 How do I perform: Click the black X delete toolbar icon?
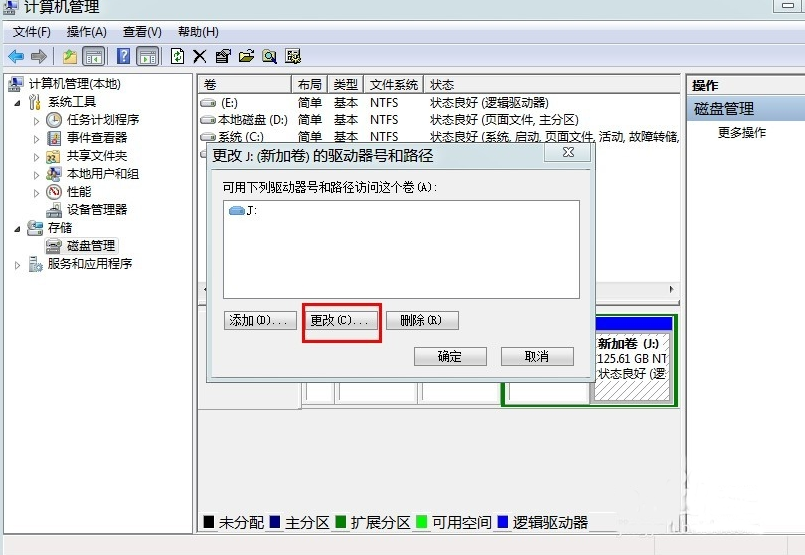pos(200,56)
